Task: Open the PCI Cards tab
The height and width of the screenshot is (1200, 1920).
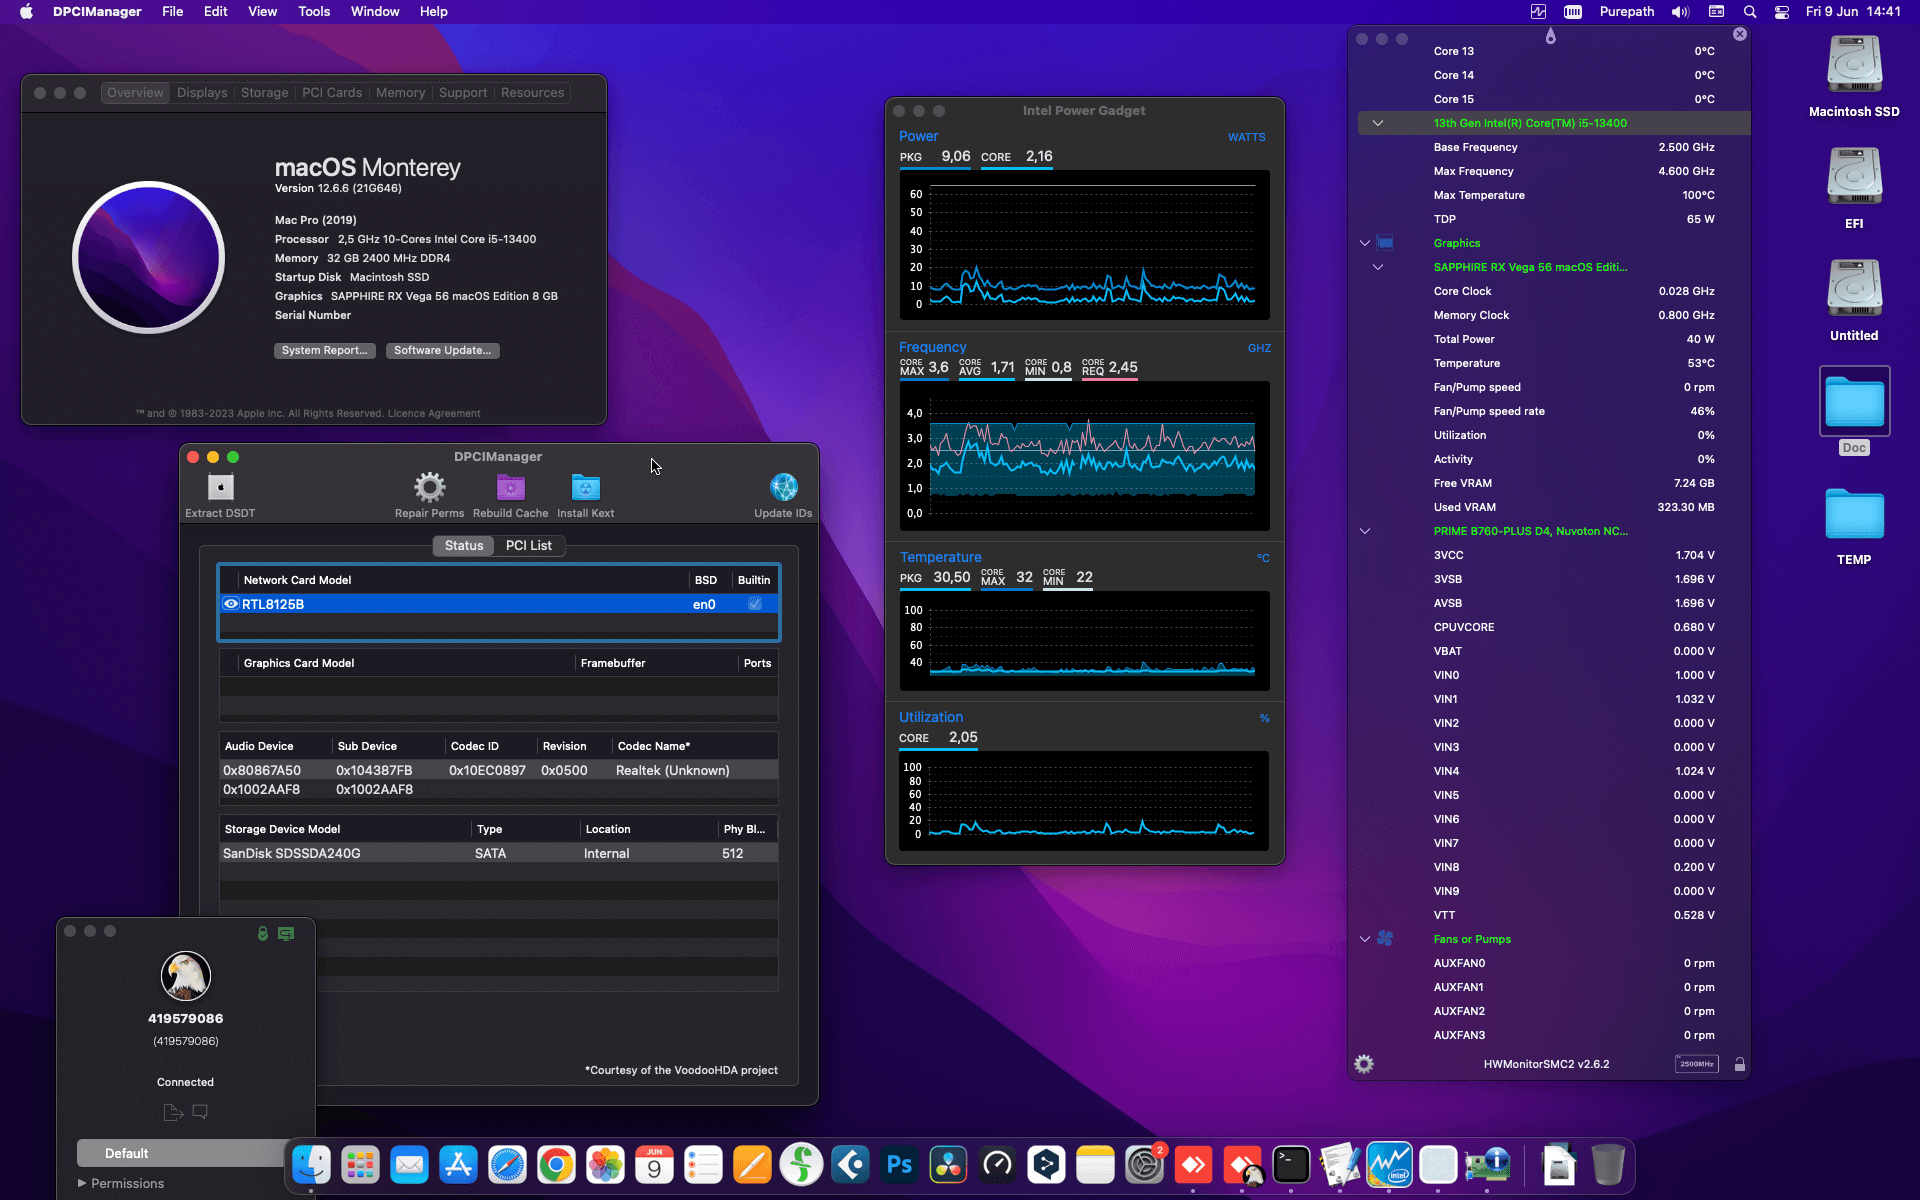Action: pyautogui.click(x=332, y=93)
